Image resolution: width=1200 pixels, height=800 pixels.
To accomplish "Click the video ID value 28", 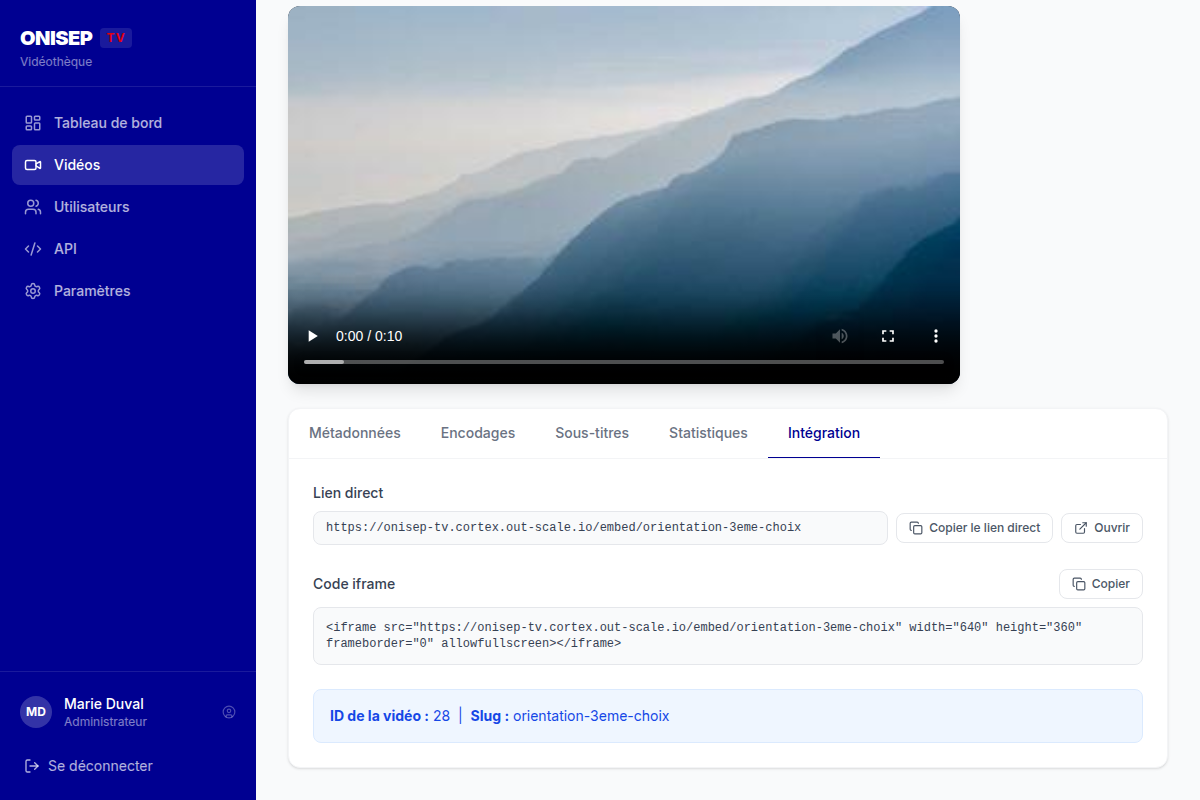I will (441, 716).
